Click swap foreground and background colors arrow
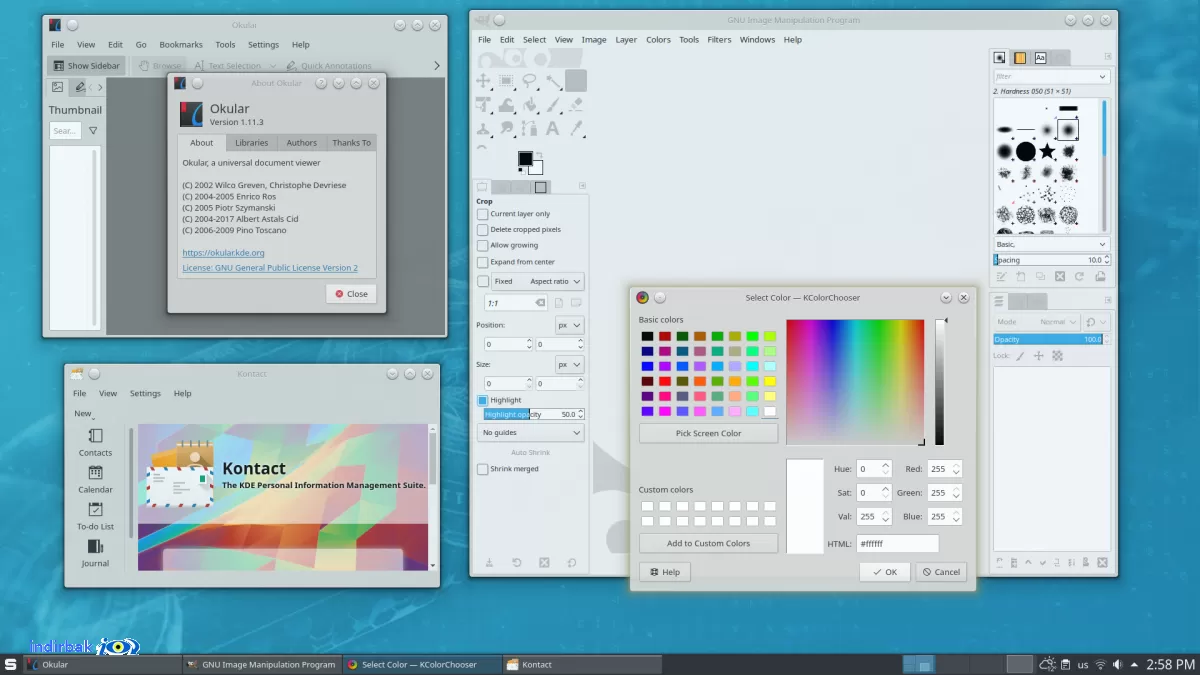Screen dimensions: 1200x675 coord(540,155)
